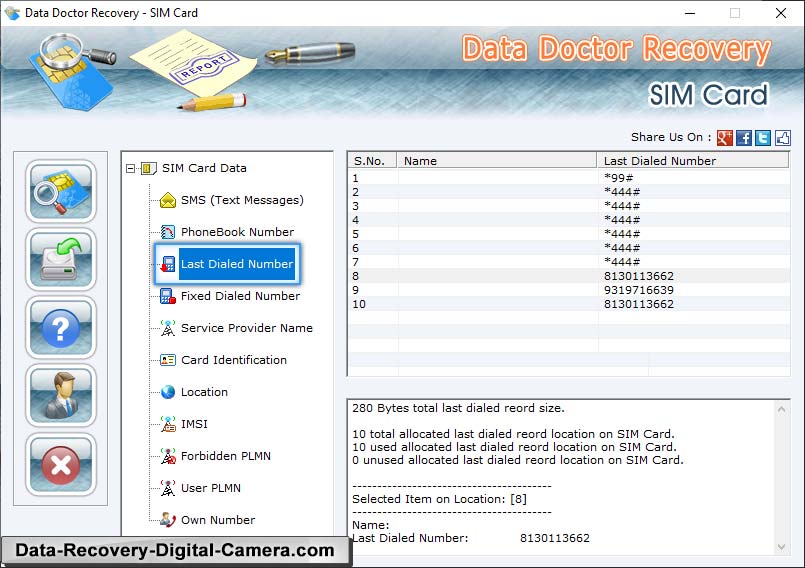This screenshot has height=568, width=805.
Task: Click the SMS envelope icon in tree
Action: [168, 200]
